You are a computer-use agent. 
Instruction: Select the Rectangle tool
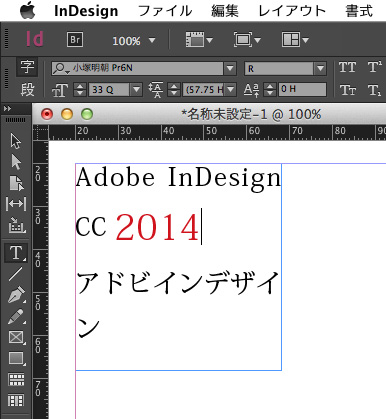[x=16, y=359]
